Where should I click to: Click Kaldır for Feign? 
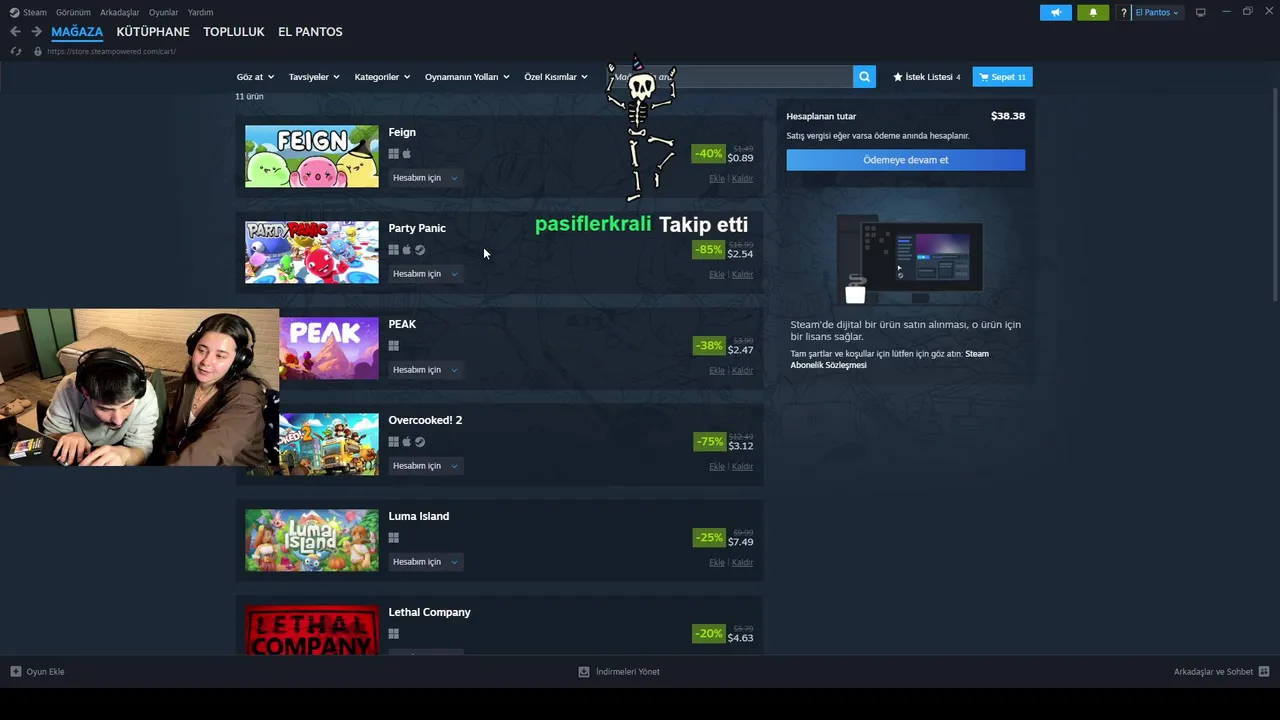pyautogui.click(x=742, y=179)
